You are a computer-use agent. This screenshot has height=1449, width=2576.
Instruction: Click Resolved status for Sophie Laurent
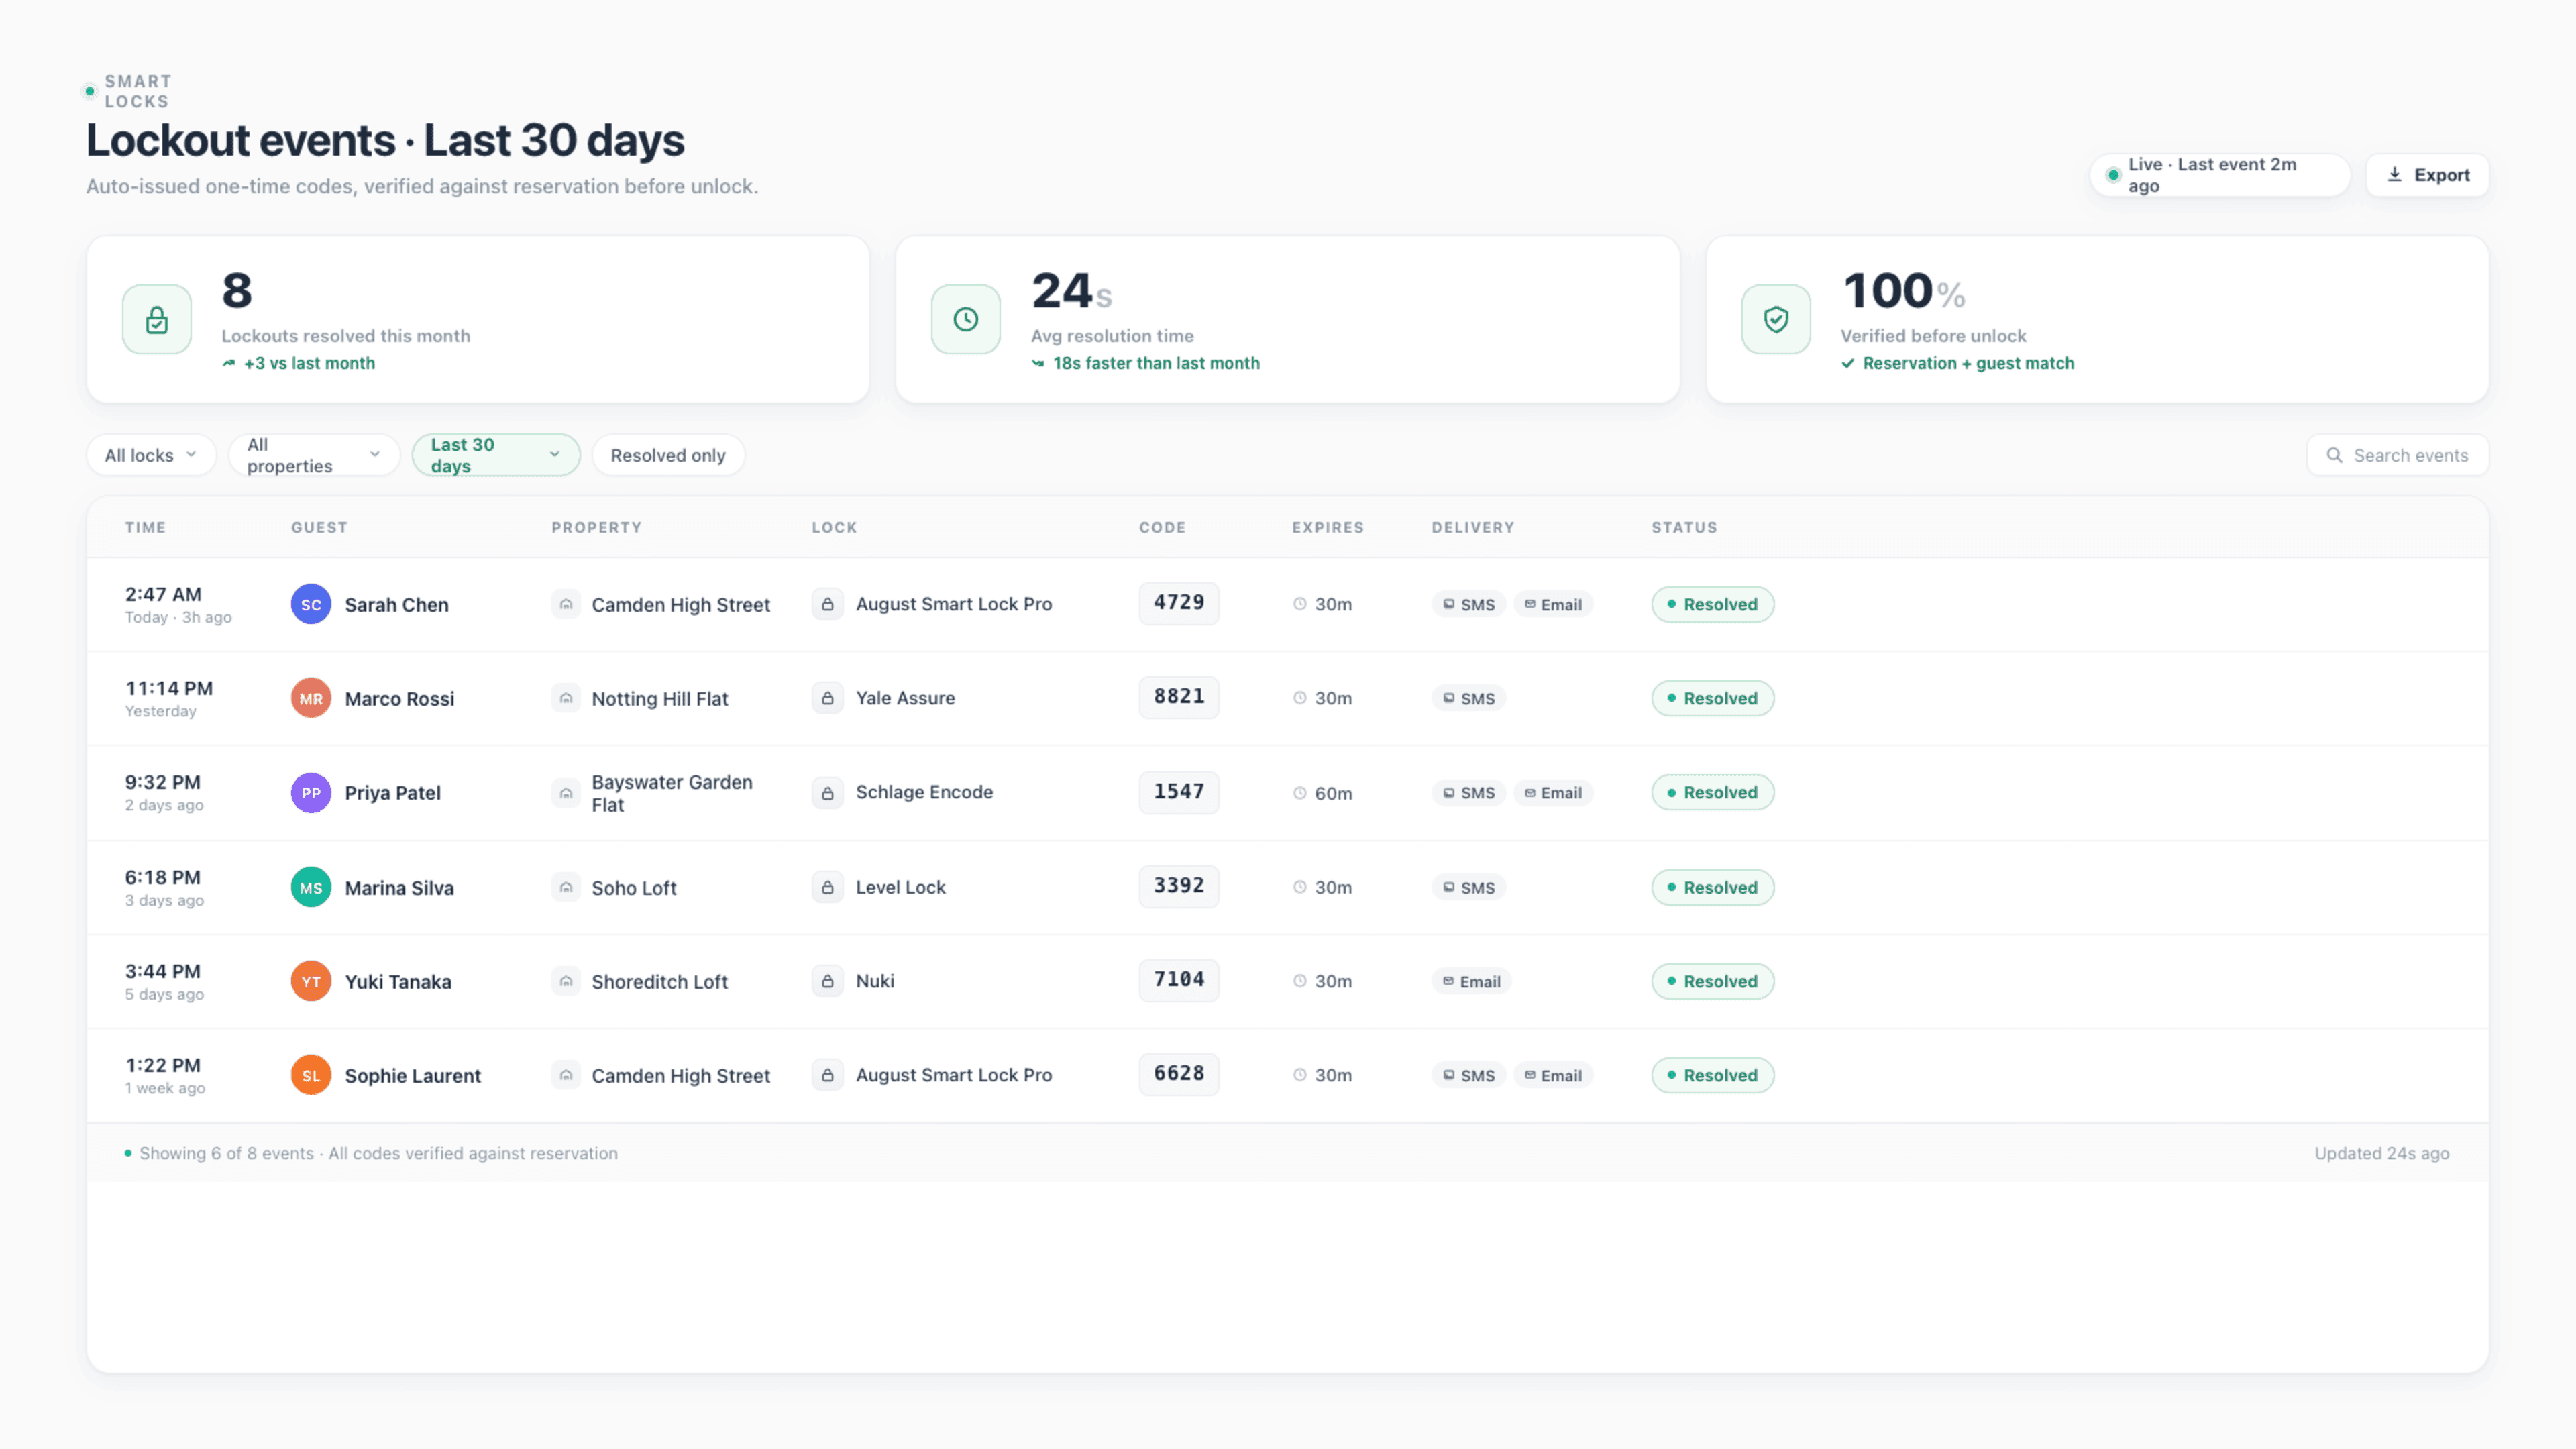click(x=1712, y=1075)
